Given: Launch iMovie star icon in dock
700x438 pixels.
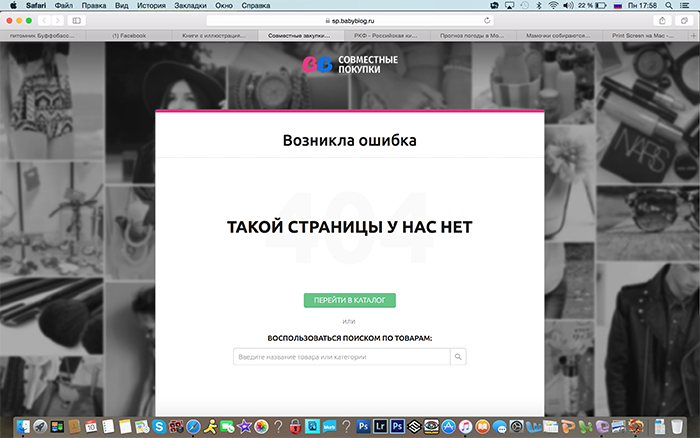Looking at the screenshot, I should coord(244,427).
